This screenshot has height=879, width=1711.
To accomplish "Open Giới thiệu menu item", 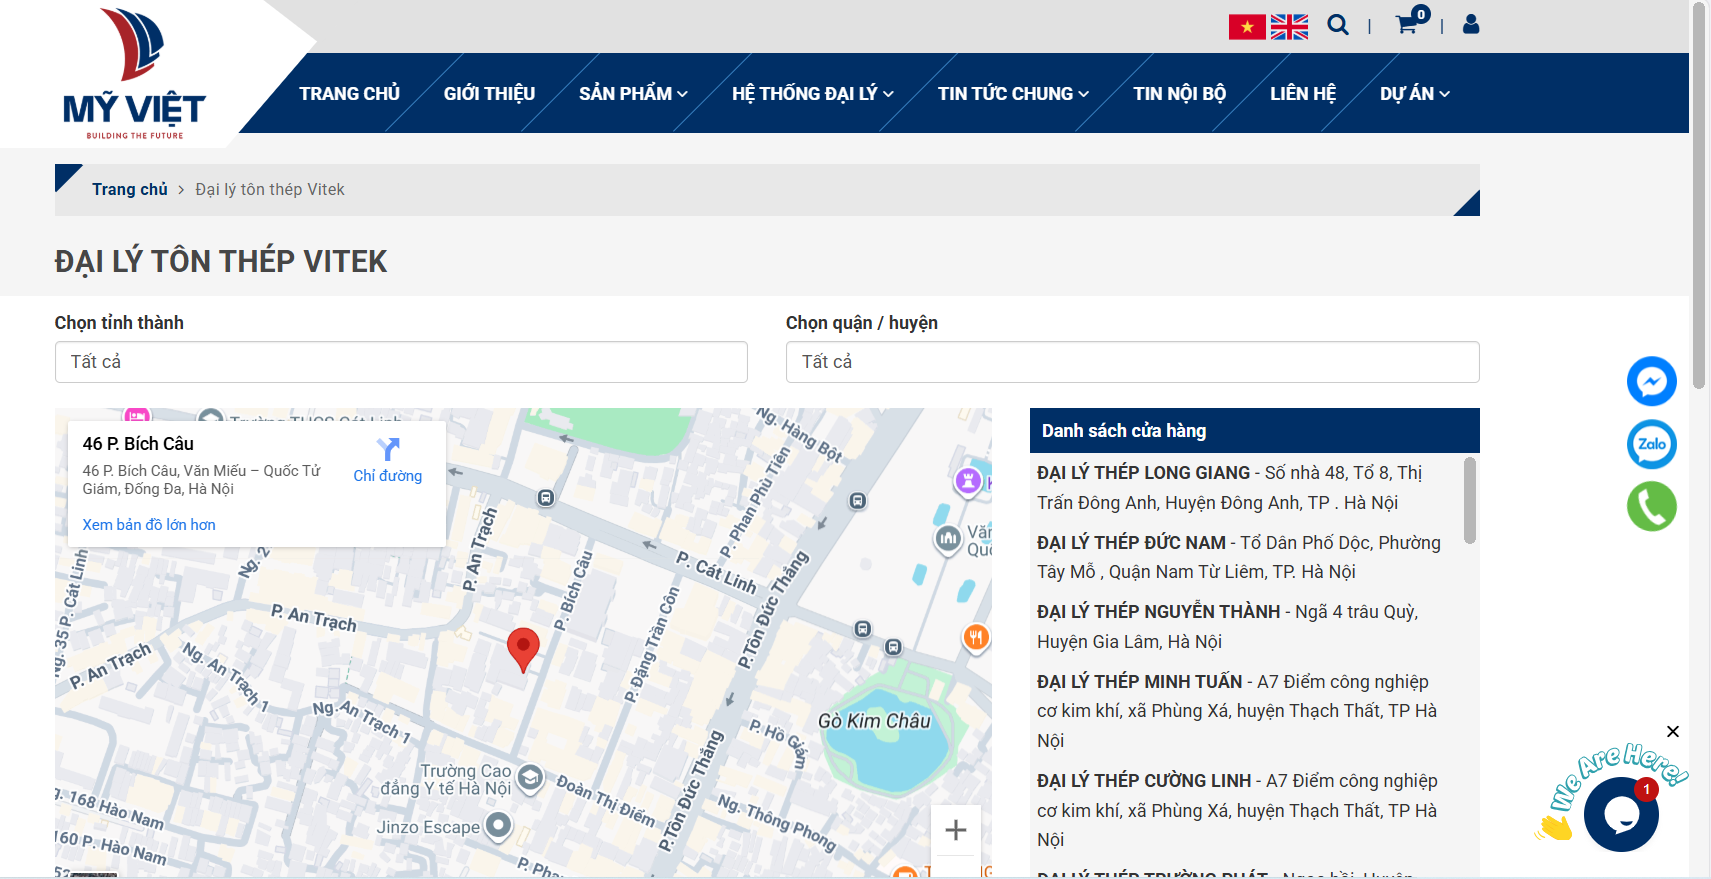I will coord(489,93).
